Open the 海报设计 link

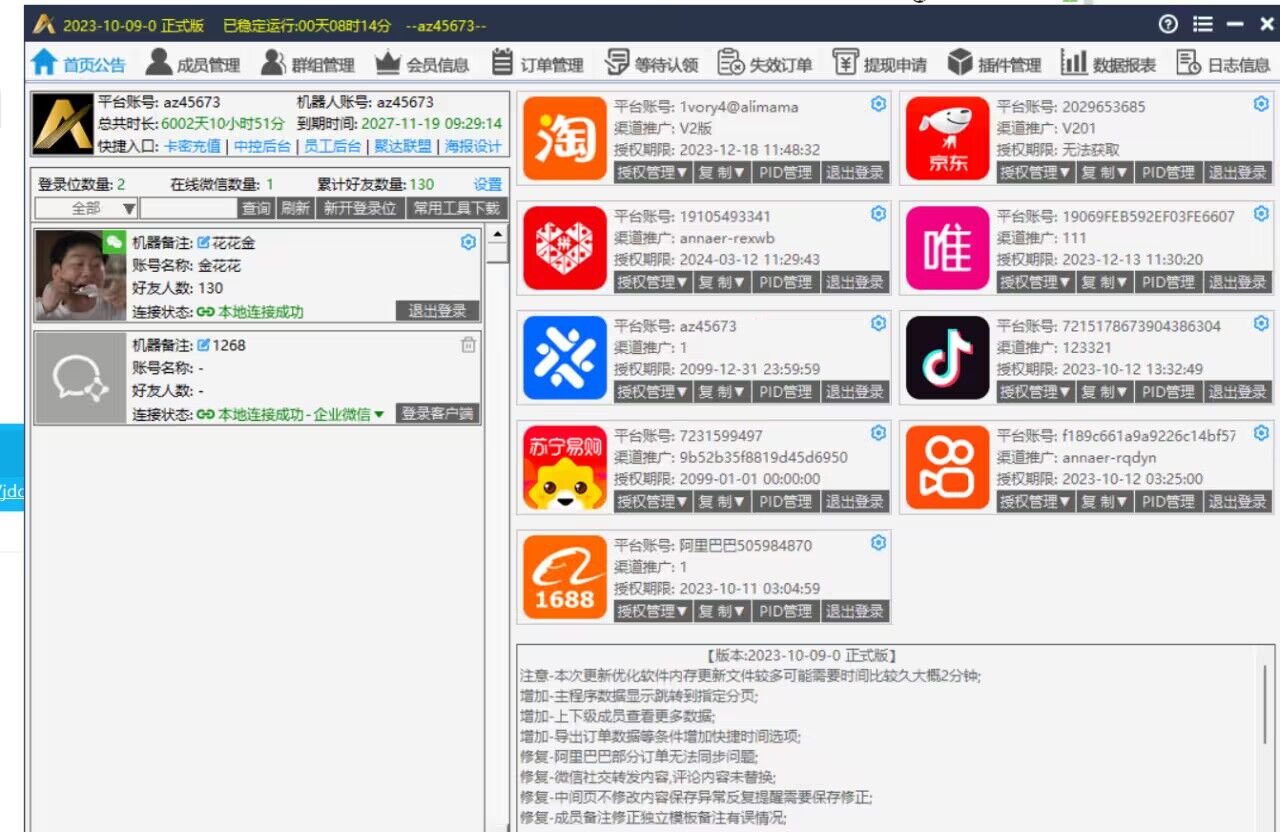click(473, 146)
